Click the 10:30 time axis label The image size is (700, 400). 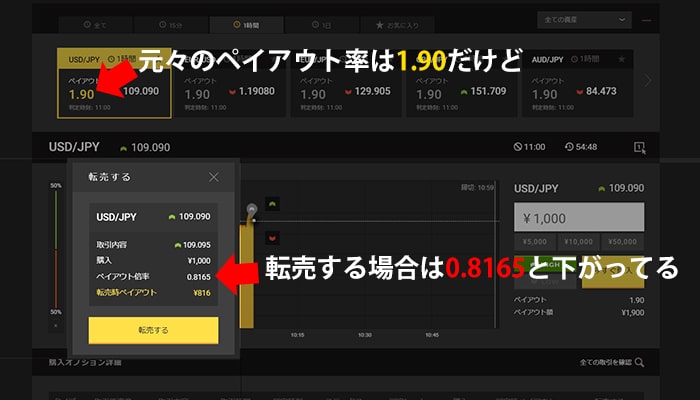click(x=365, y=335)
